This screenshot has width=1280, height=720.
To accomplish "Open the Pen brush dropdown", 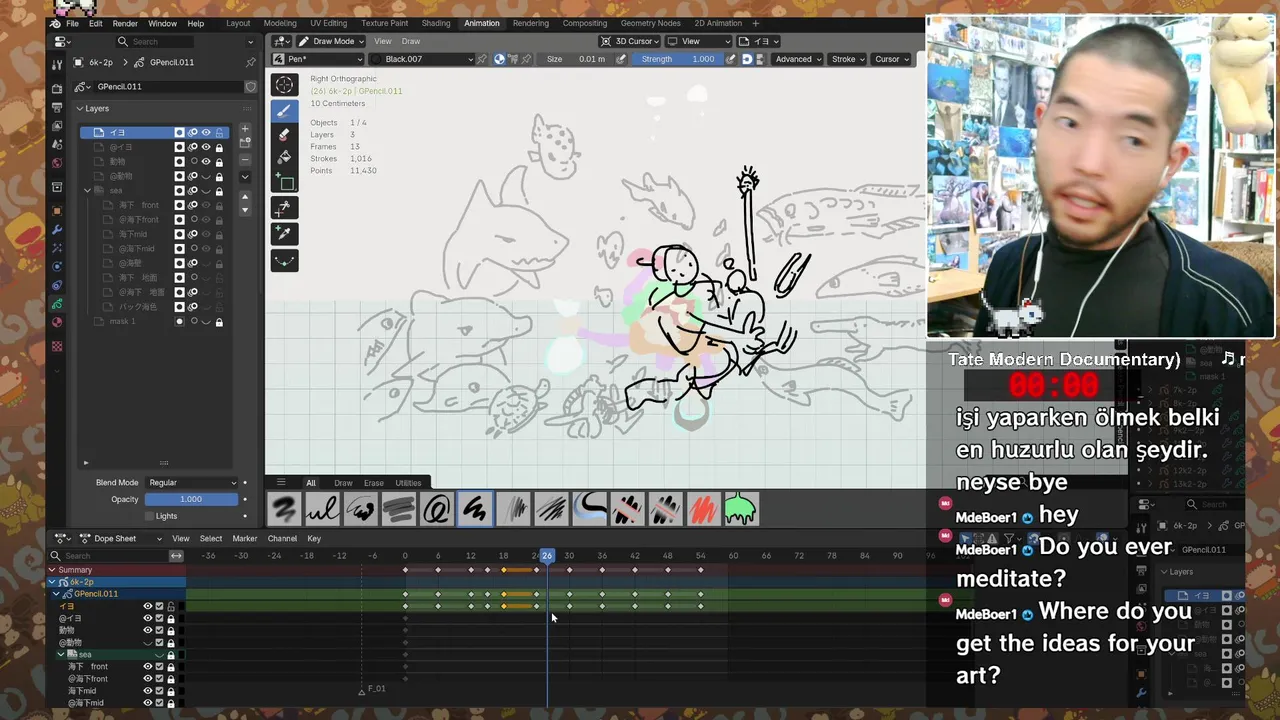I will (x=317, y=59).
